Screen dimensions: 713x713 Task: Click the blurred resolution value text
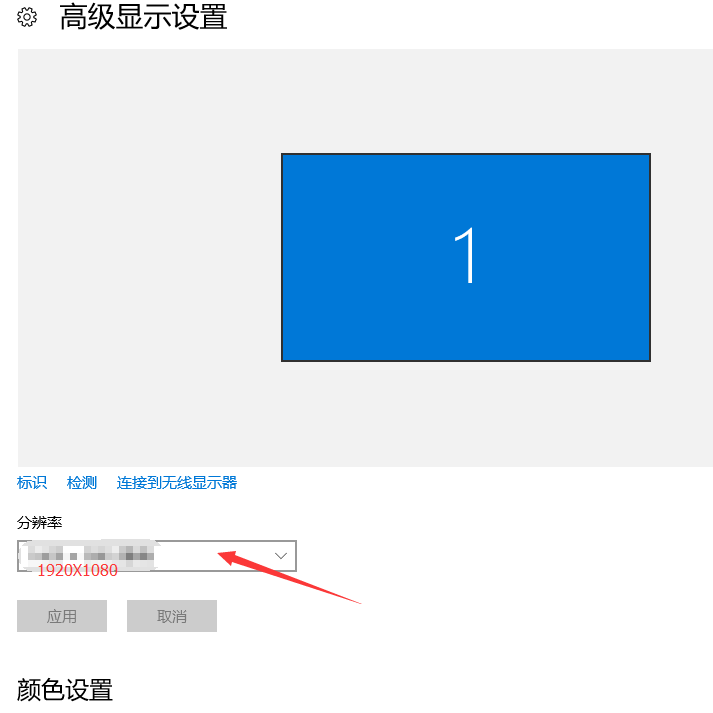91,555
